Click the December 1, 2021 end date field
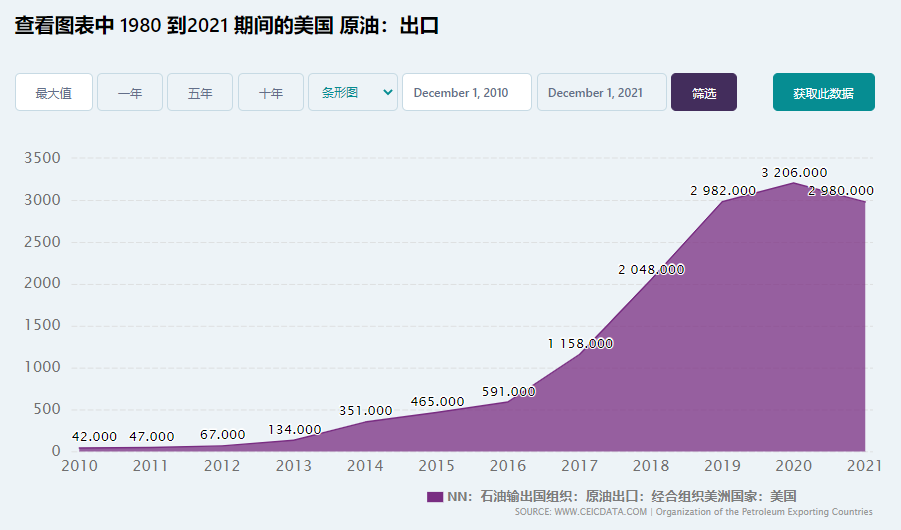The image size is (901, 530). click(x=602, y=92)
